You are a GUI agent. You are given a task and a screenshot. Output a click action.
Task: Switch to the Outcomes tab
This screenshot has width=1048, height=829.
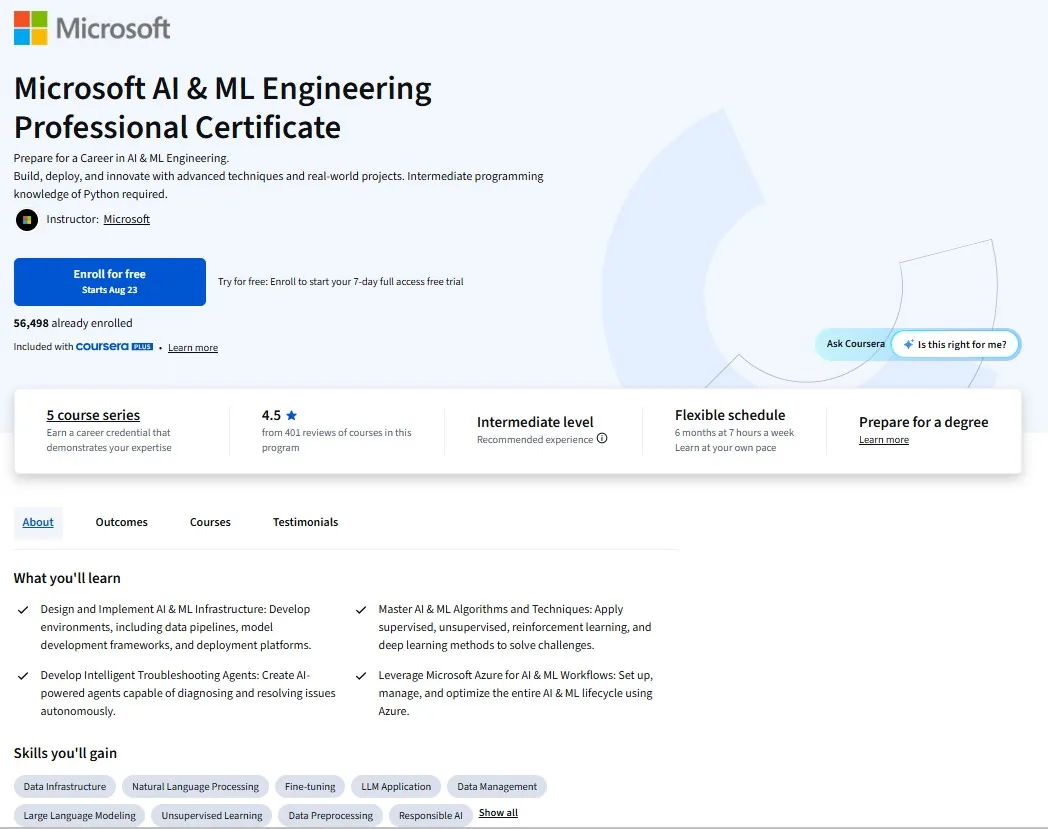[122, 522]
